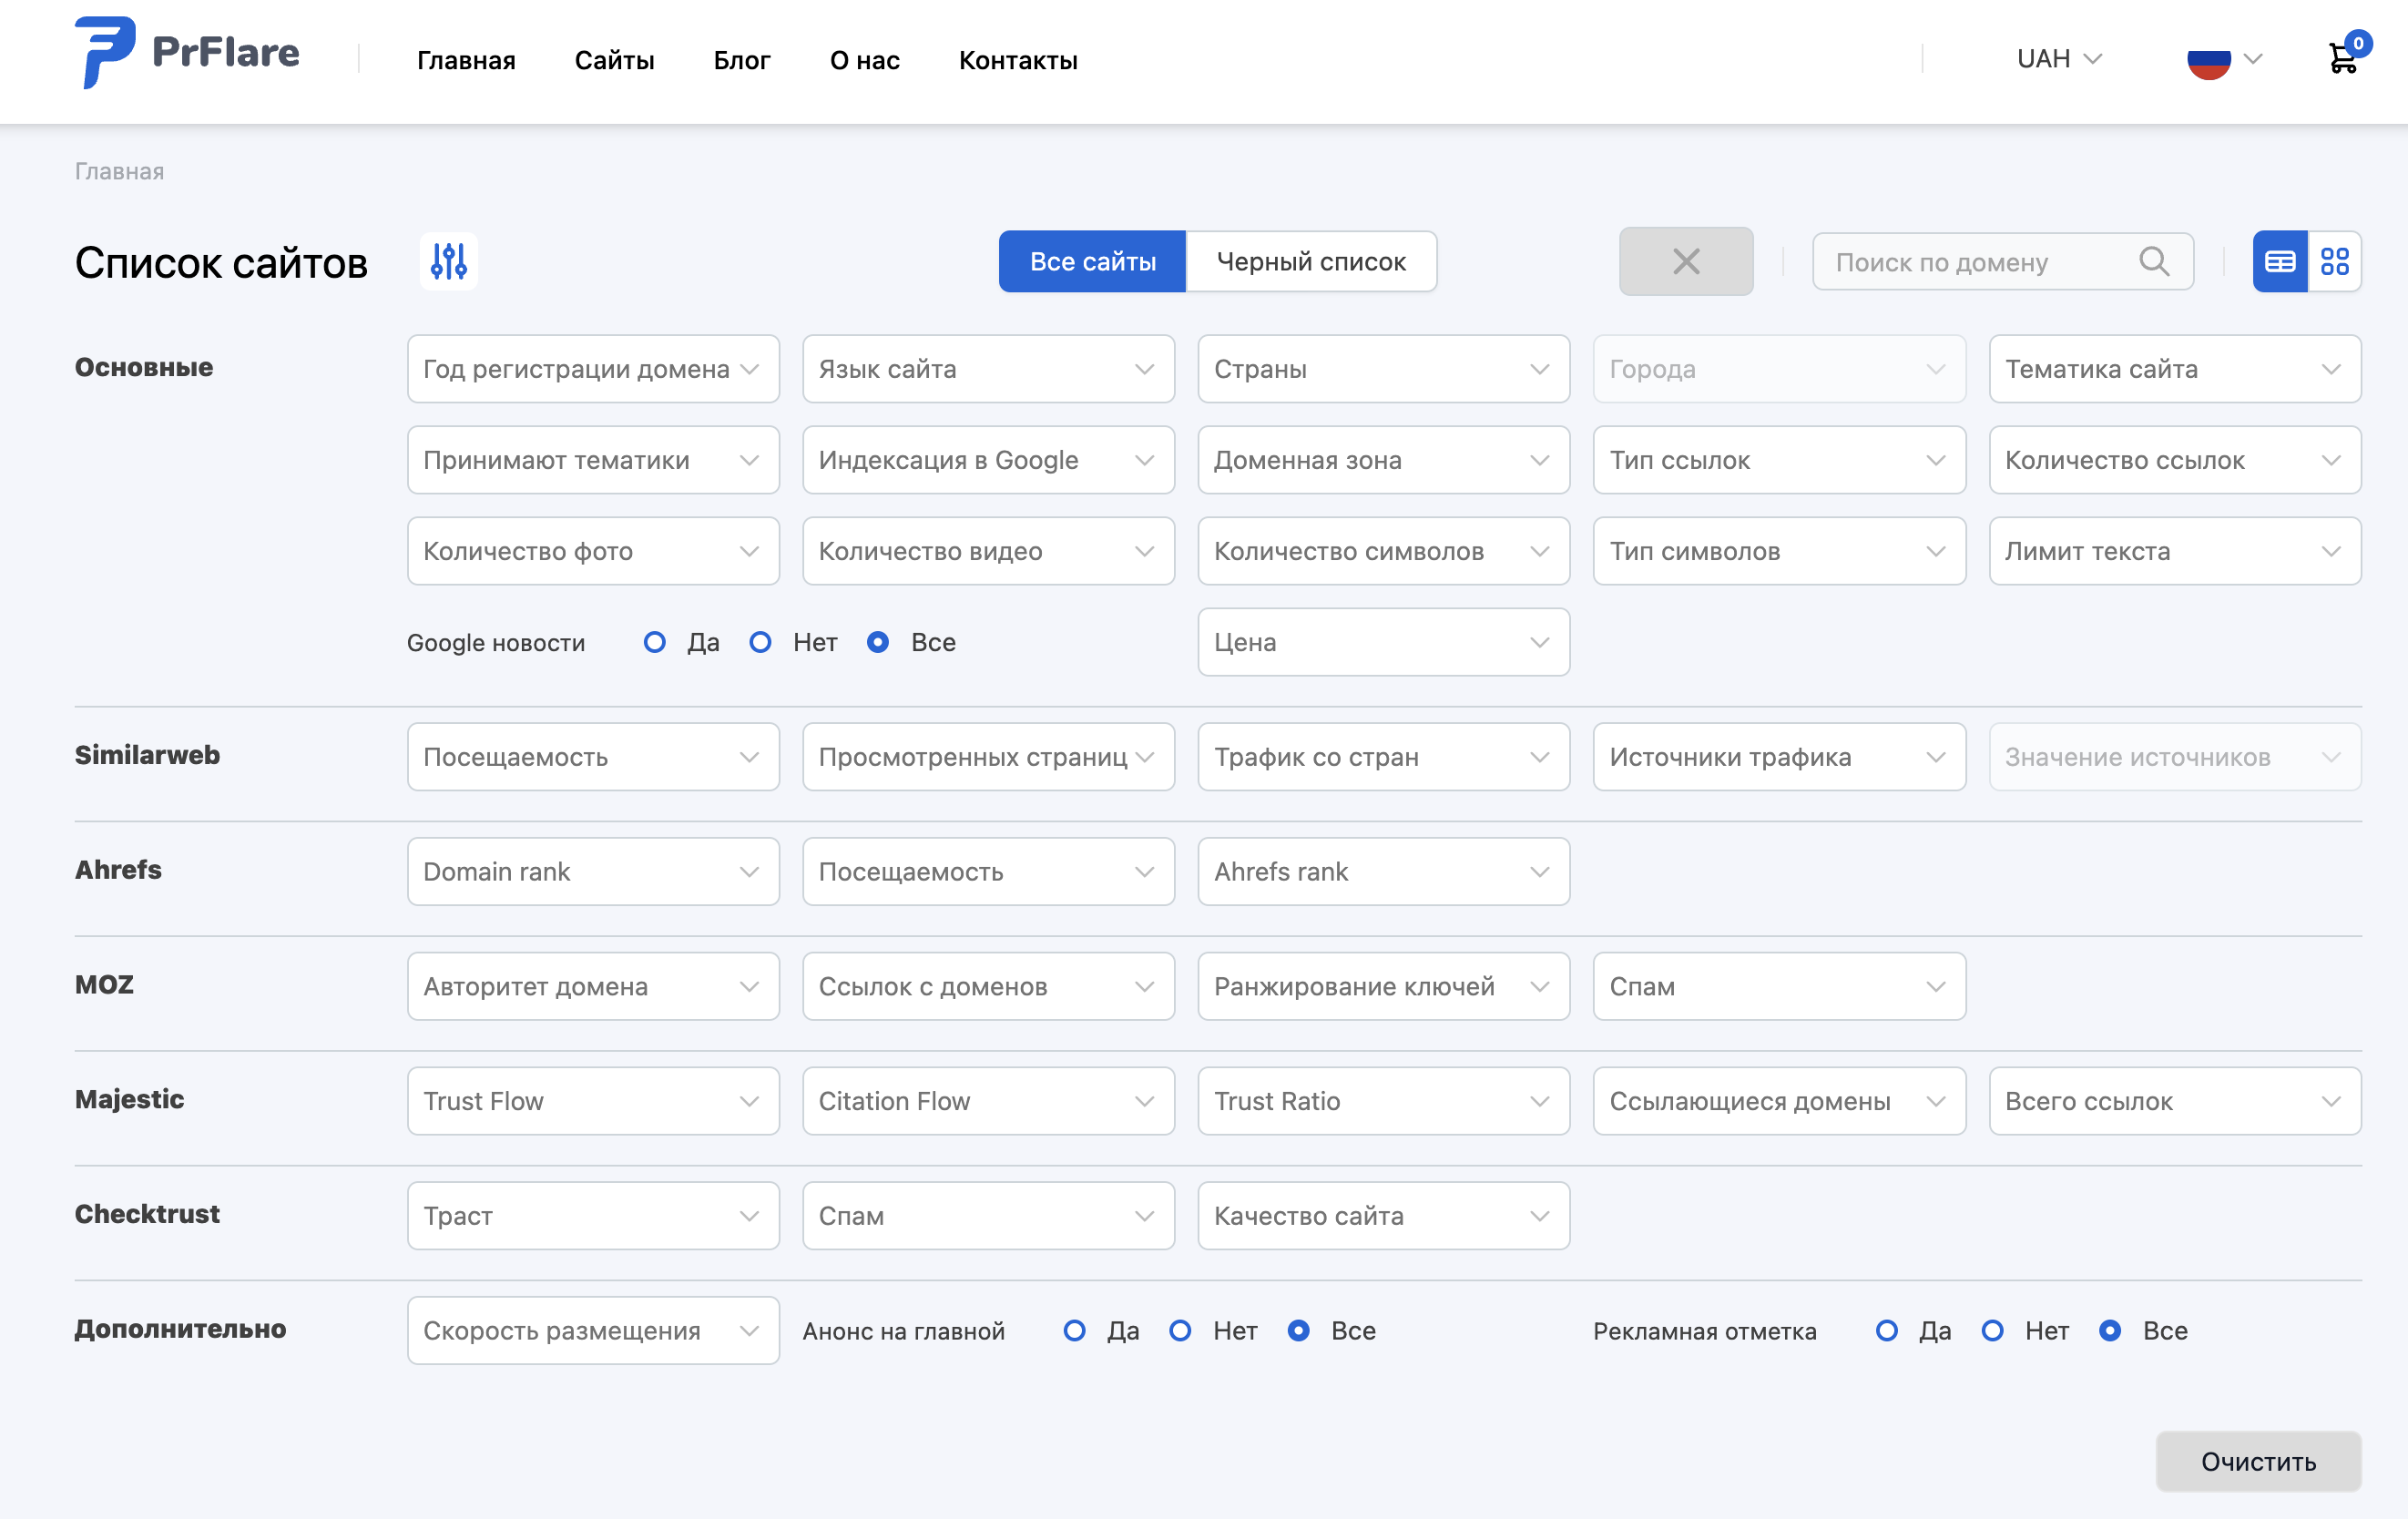Open Similarweb Посещаемость dropdown
The width and height of the screenshot is (2408, 1519).
point(593,757)
